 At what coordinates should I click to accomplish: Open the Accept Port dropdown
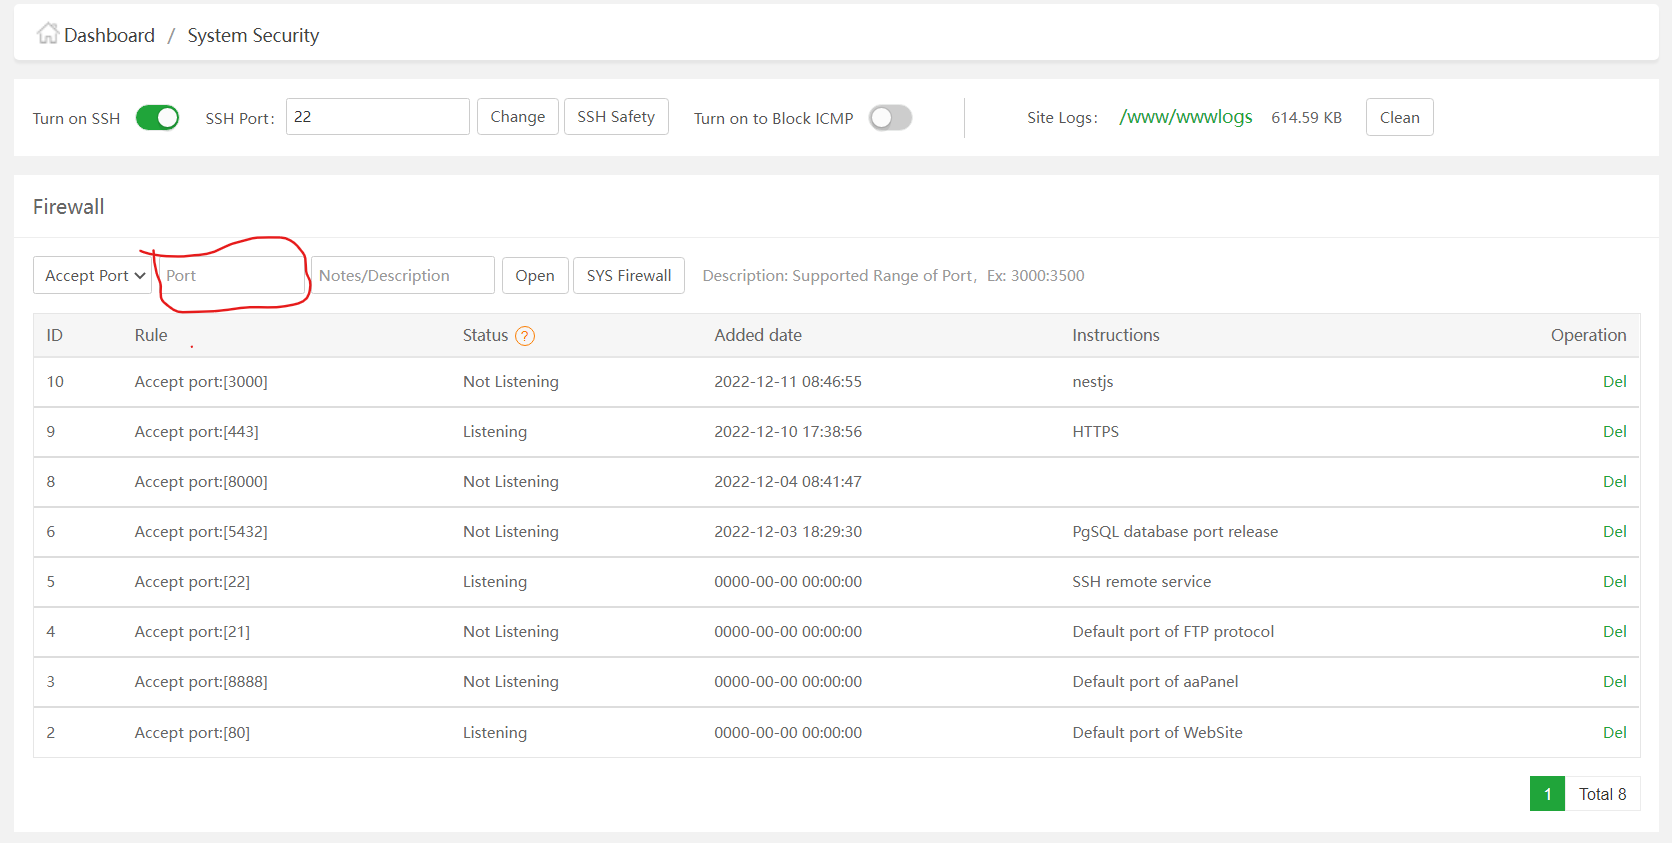click(x=93, y=276)
